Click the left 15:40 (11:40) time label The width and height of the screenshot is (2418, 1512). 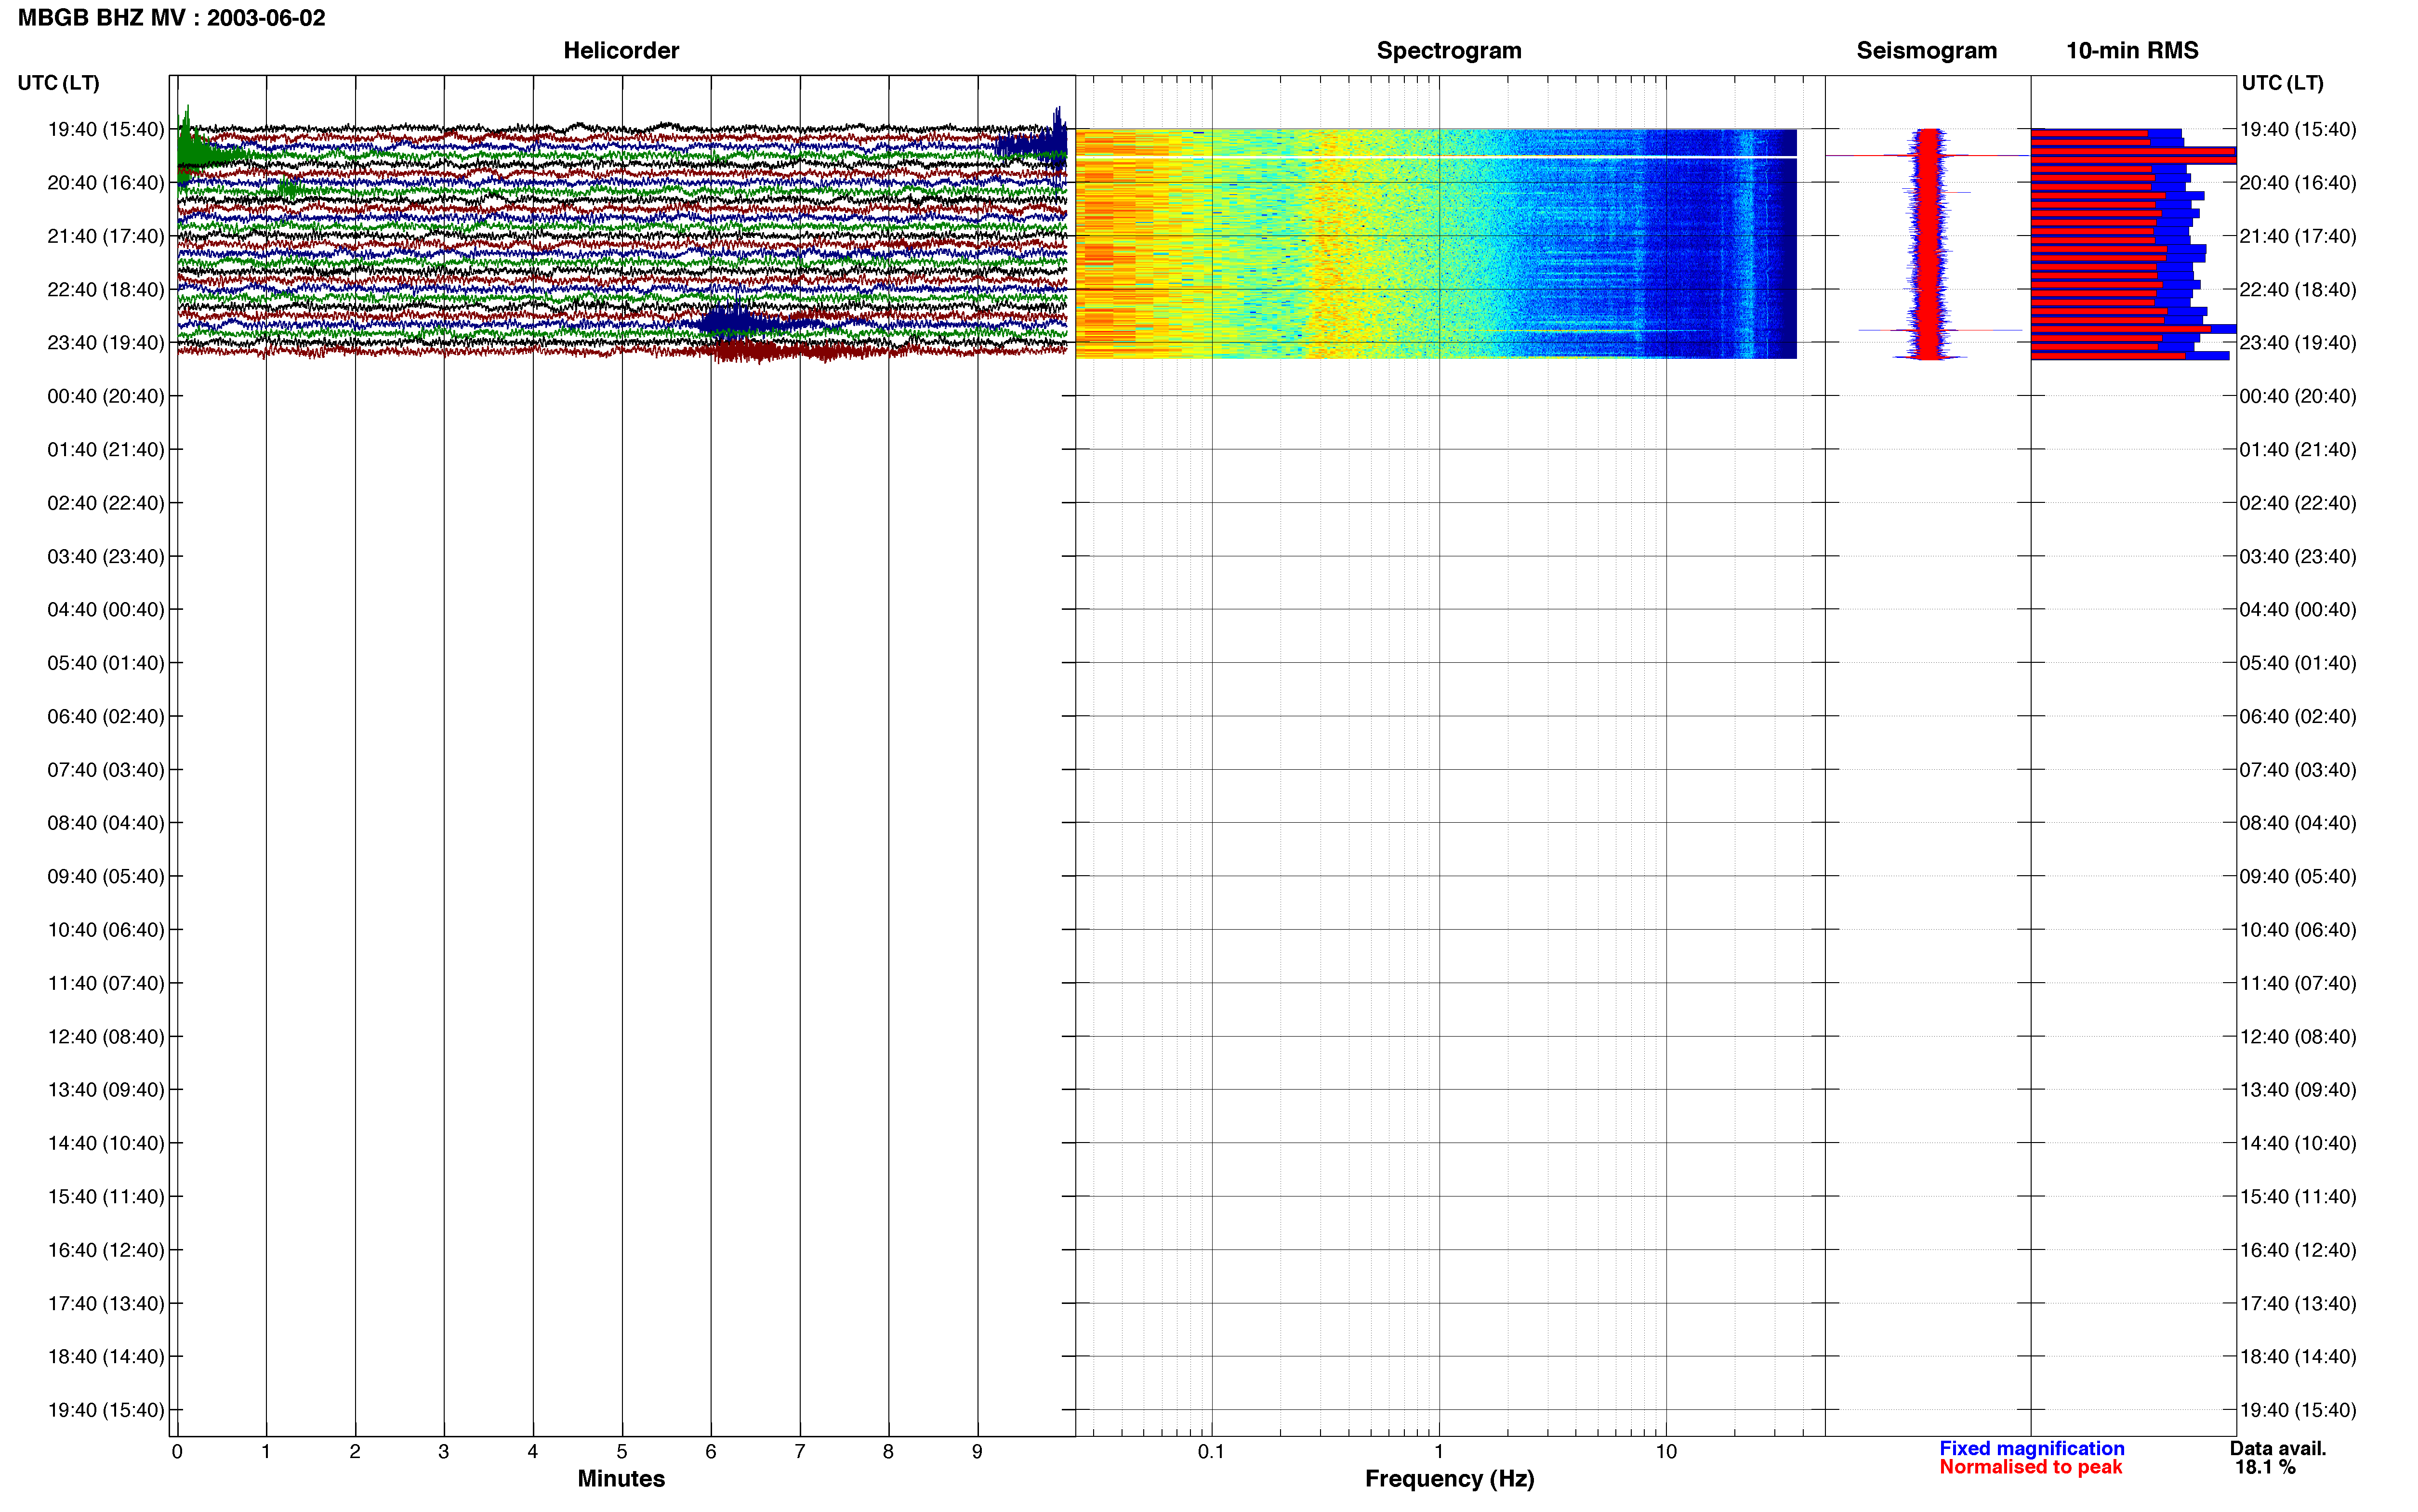tap(106, 1197)
